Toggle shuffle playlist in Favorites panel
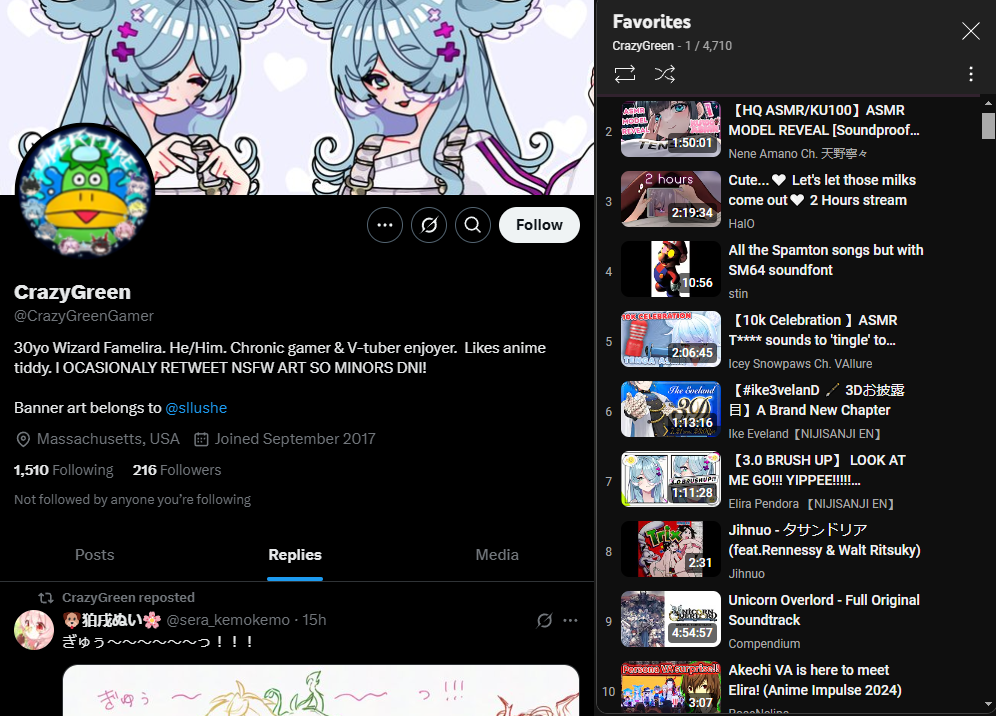The width and height of the screenshot is (996, 716). (x=664, y=74)
